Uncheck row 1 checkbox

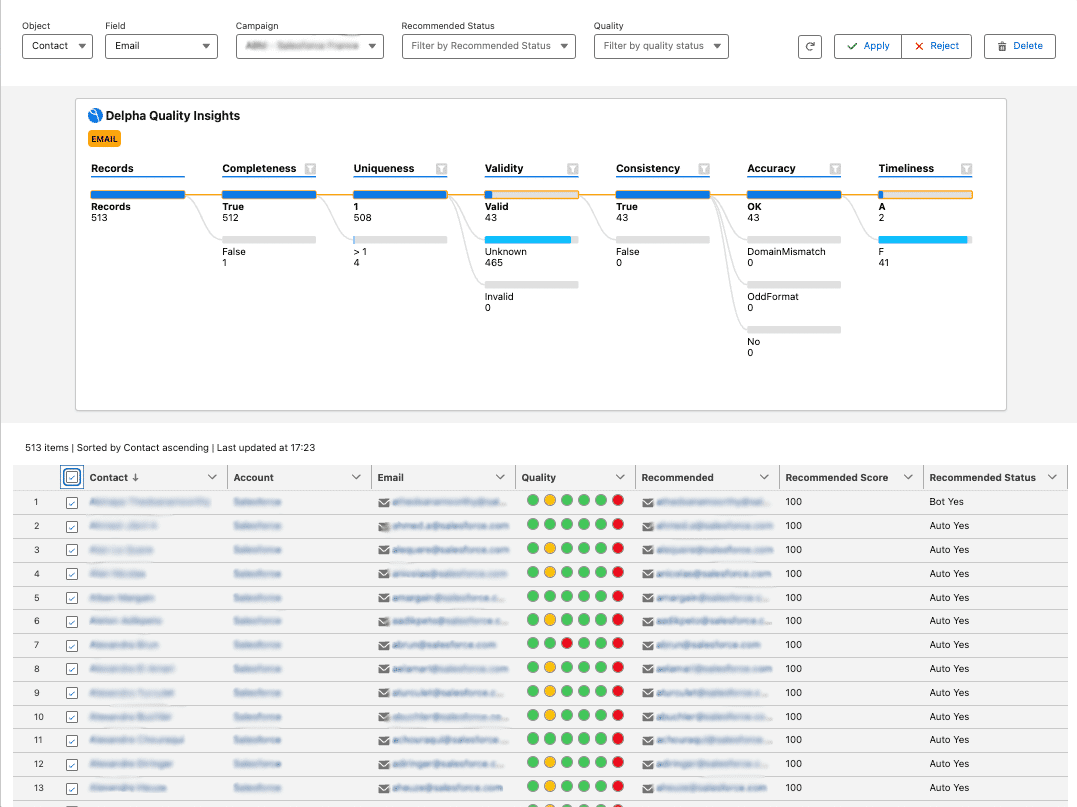coord(72,503)
